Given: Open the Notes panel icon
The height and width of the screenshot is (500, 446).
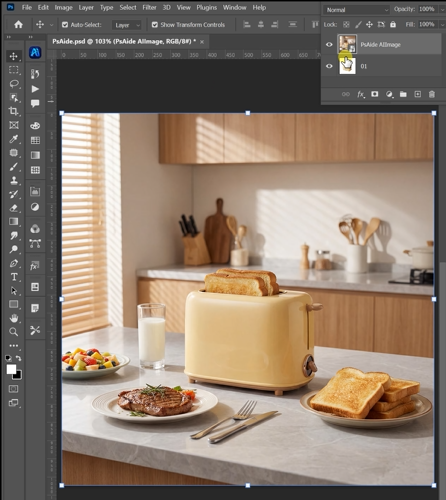Looking at the screenshot, I should [35, 308].
